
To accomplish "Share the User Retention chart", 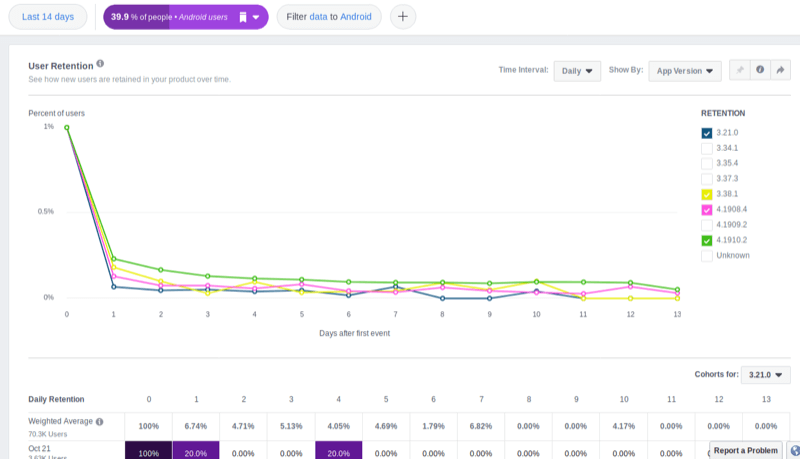I will pos(781,70).
